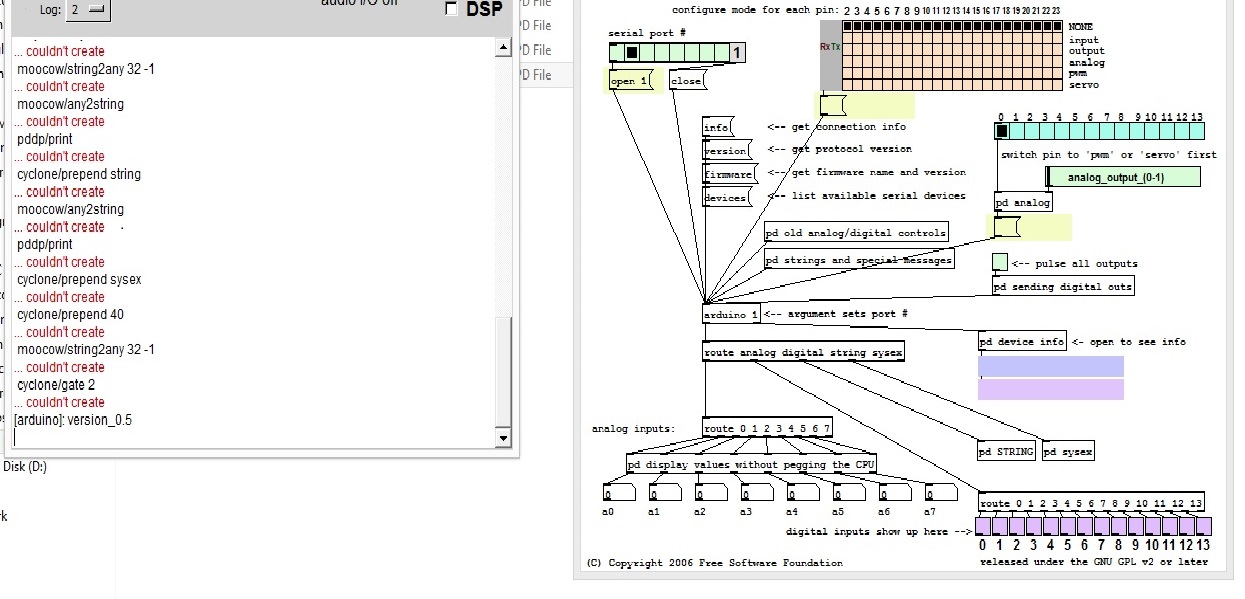Select pin 13 in the pin radio row
This screenshot has width=1245, height=599.
[x=1197, y=130]
